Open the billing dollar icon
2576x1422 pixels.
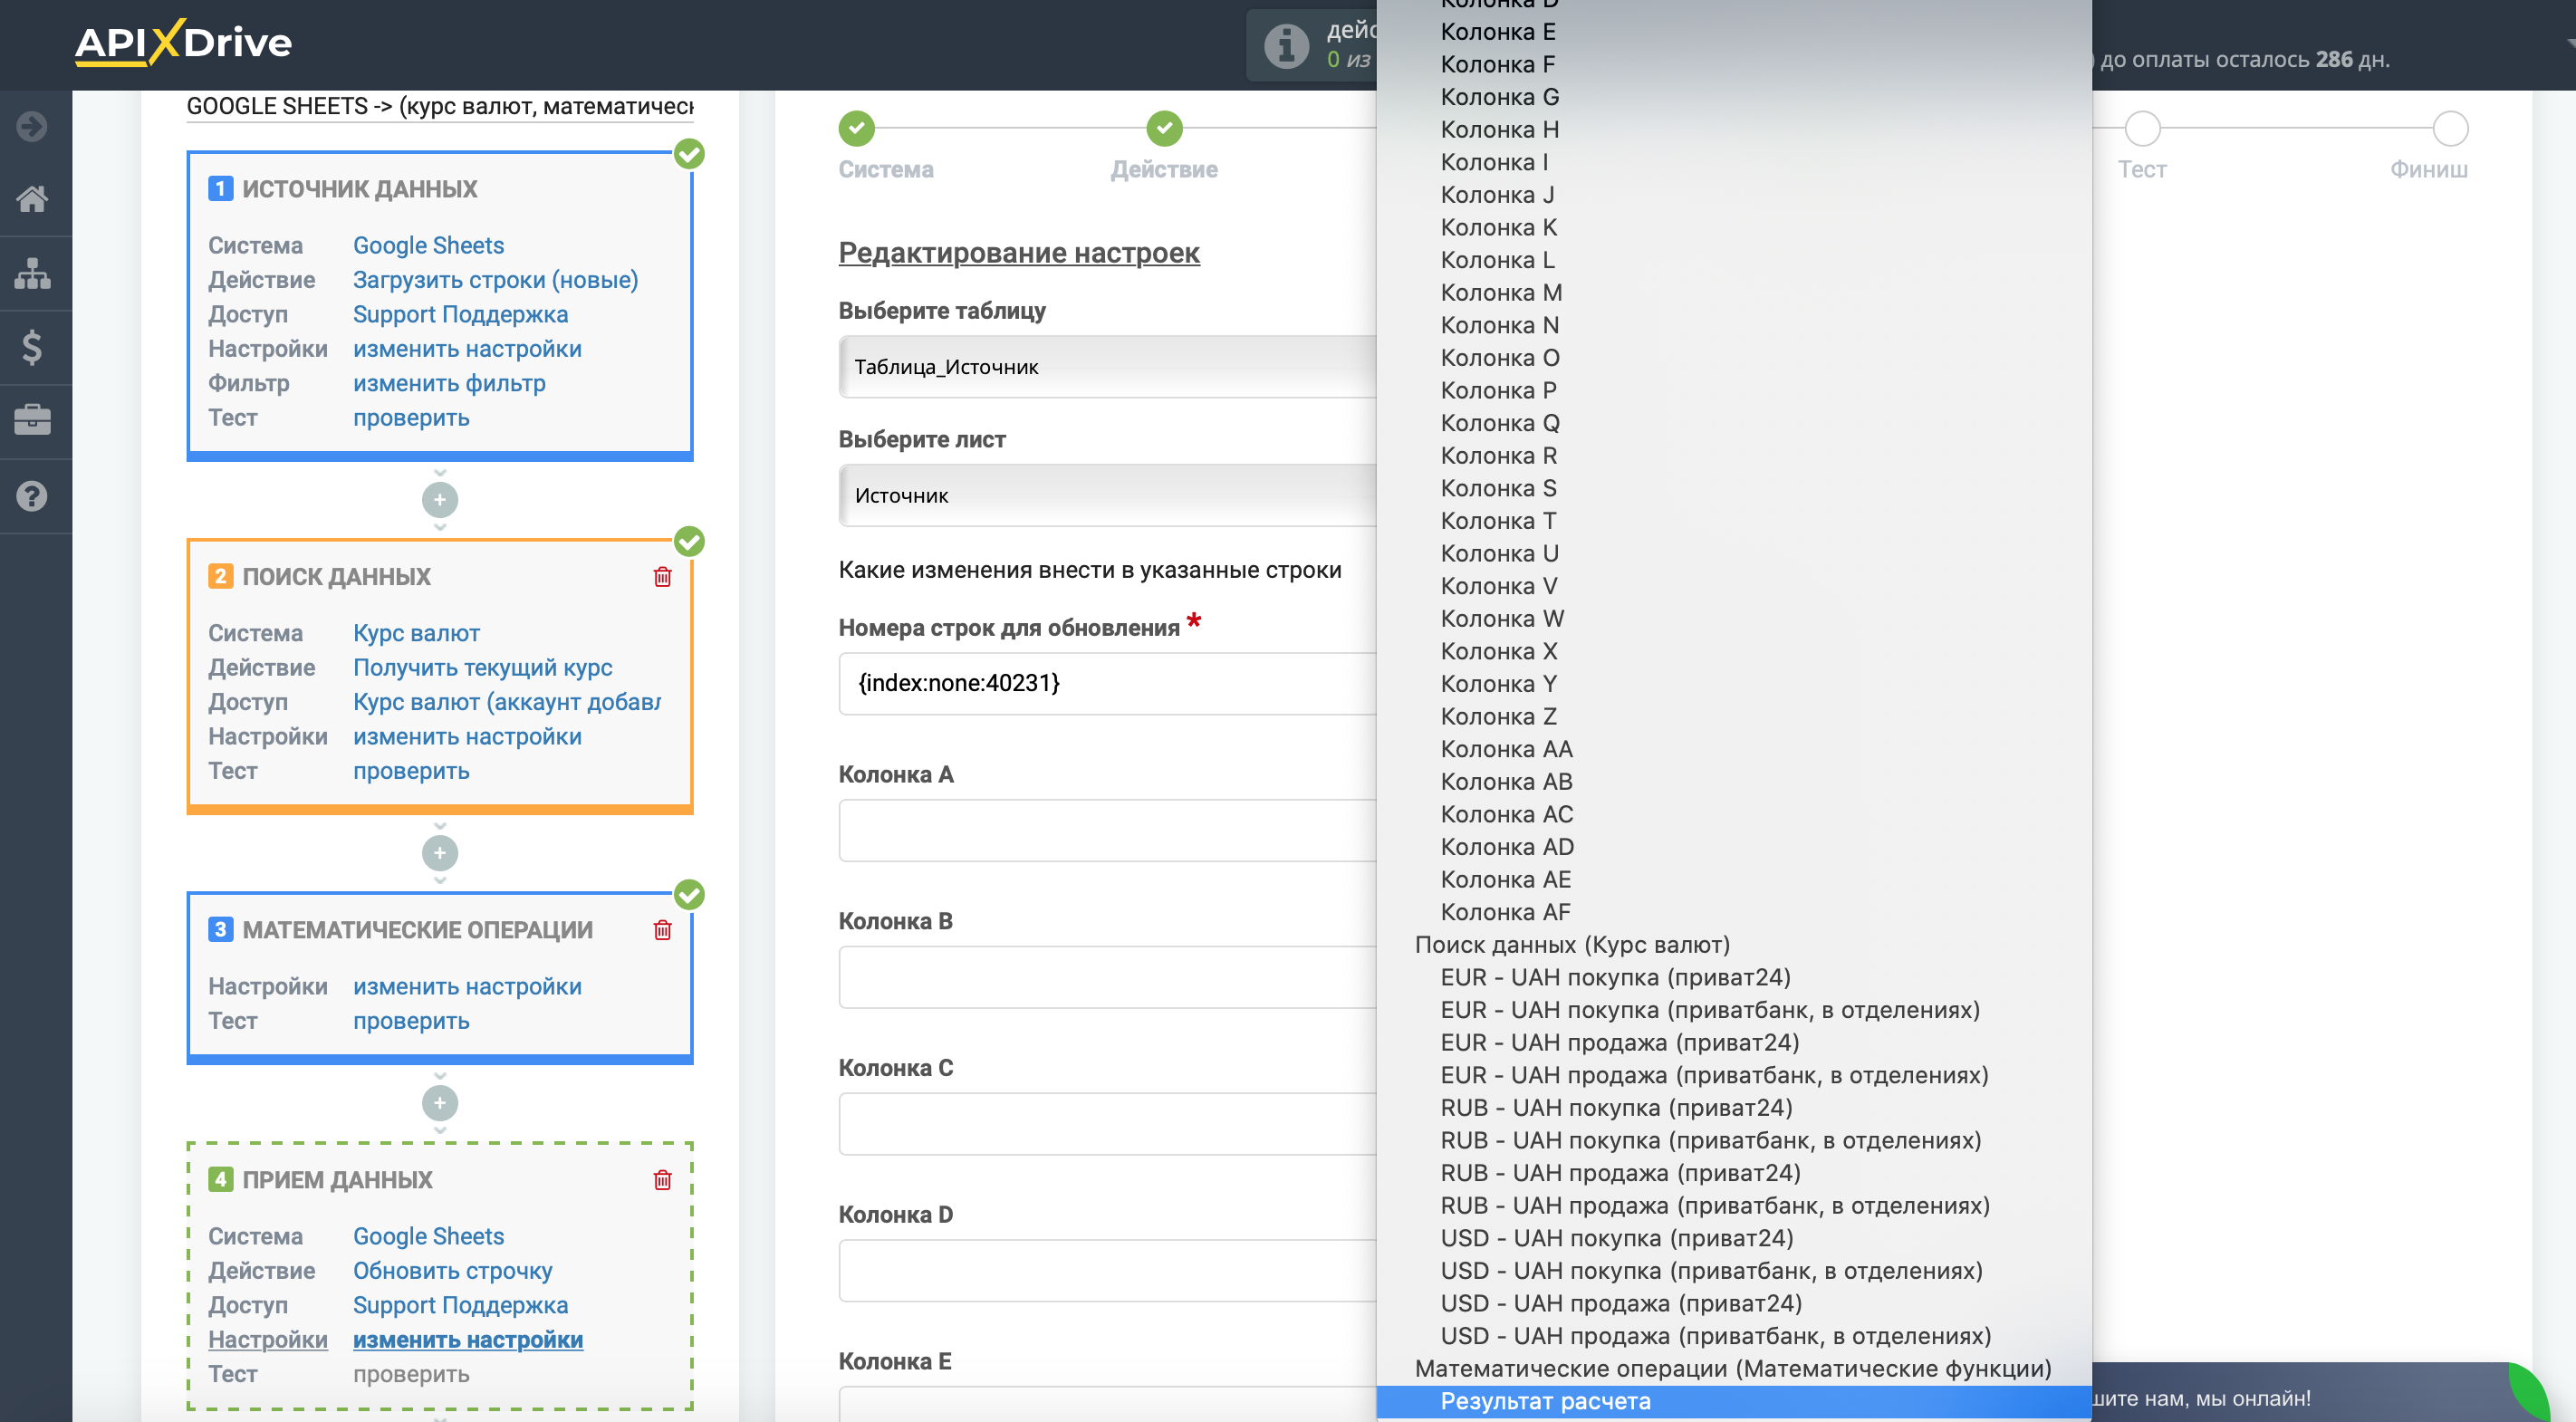[32, 347]
